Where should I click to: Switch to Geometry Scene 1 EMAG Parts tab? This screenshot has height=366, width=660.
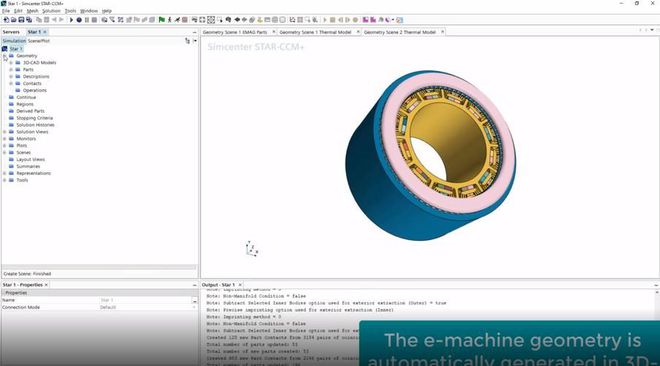point(235,32)
